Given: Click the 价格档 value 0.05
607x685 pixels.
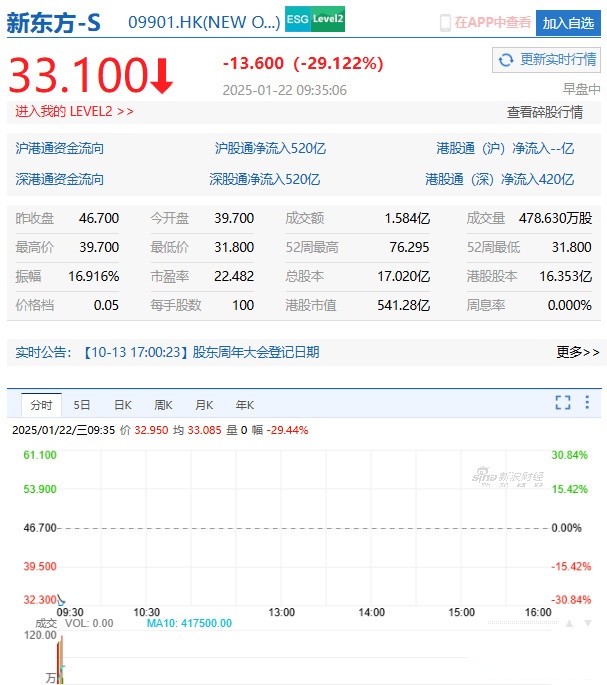Looking at the screenshot, I should coord(106,305).
